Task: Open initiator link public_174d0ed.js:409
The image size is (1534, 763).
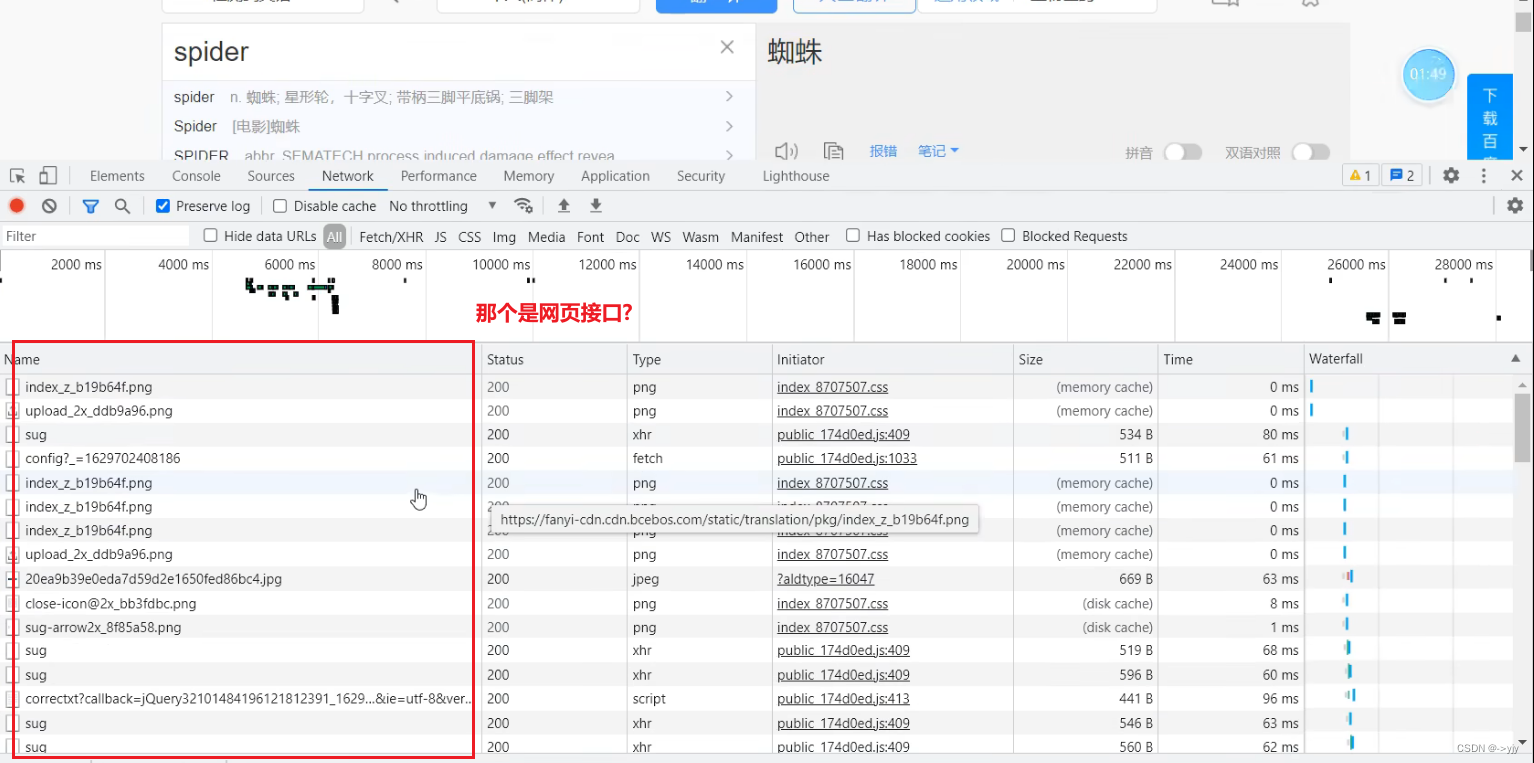Action: [x=843, y=434]
